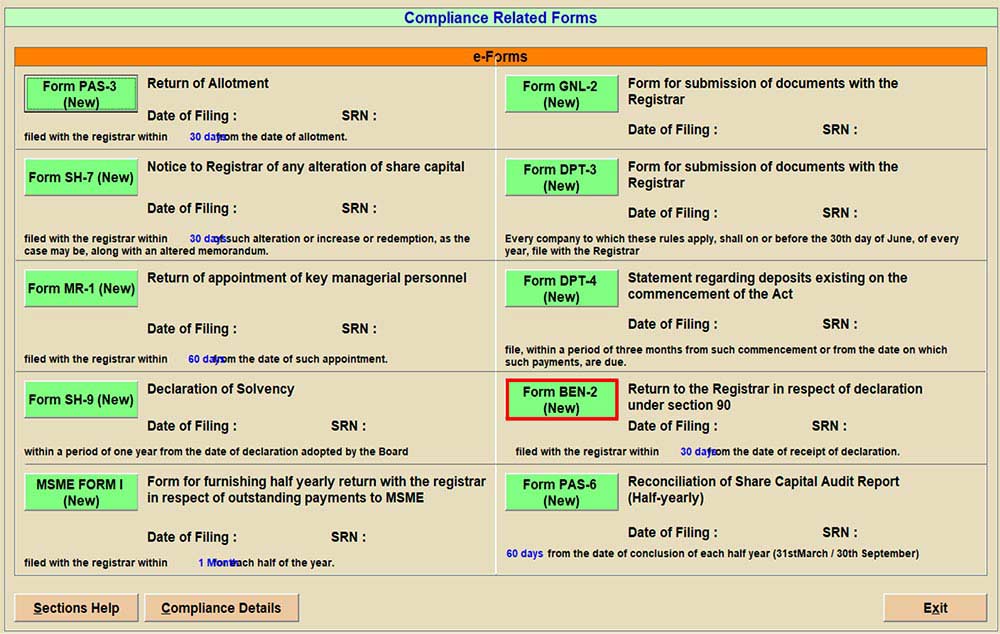Click the Form MR-1 (New) button

[80, 288]
